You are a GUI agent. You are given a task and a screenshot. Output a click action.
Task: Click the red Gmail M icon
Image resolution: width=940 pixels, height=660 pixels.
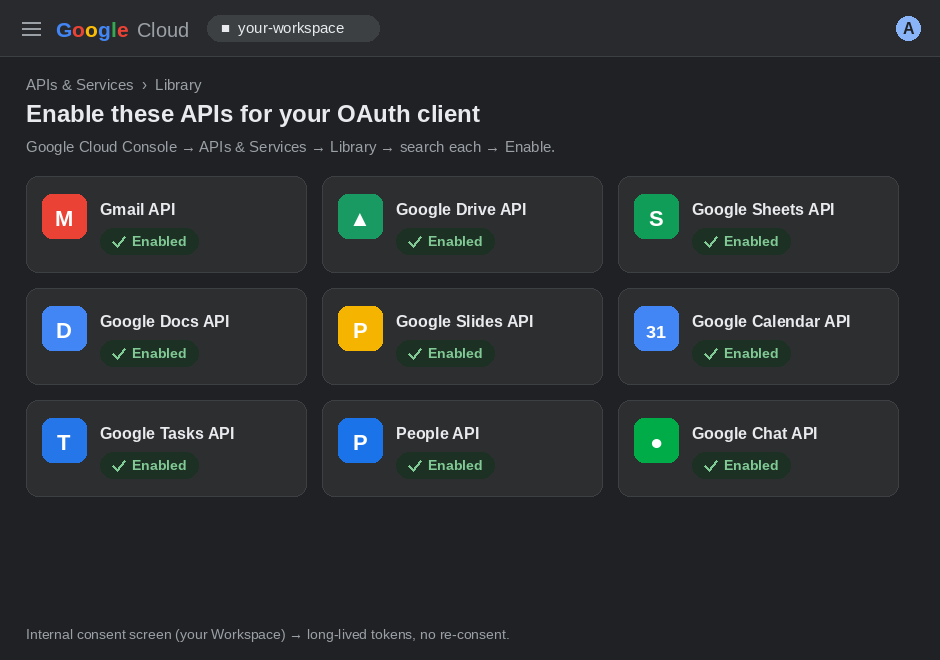(64, 216)
